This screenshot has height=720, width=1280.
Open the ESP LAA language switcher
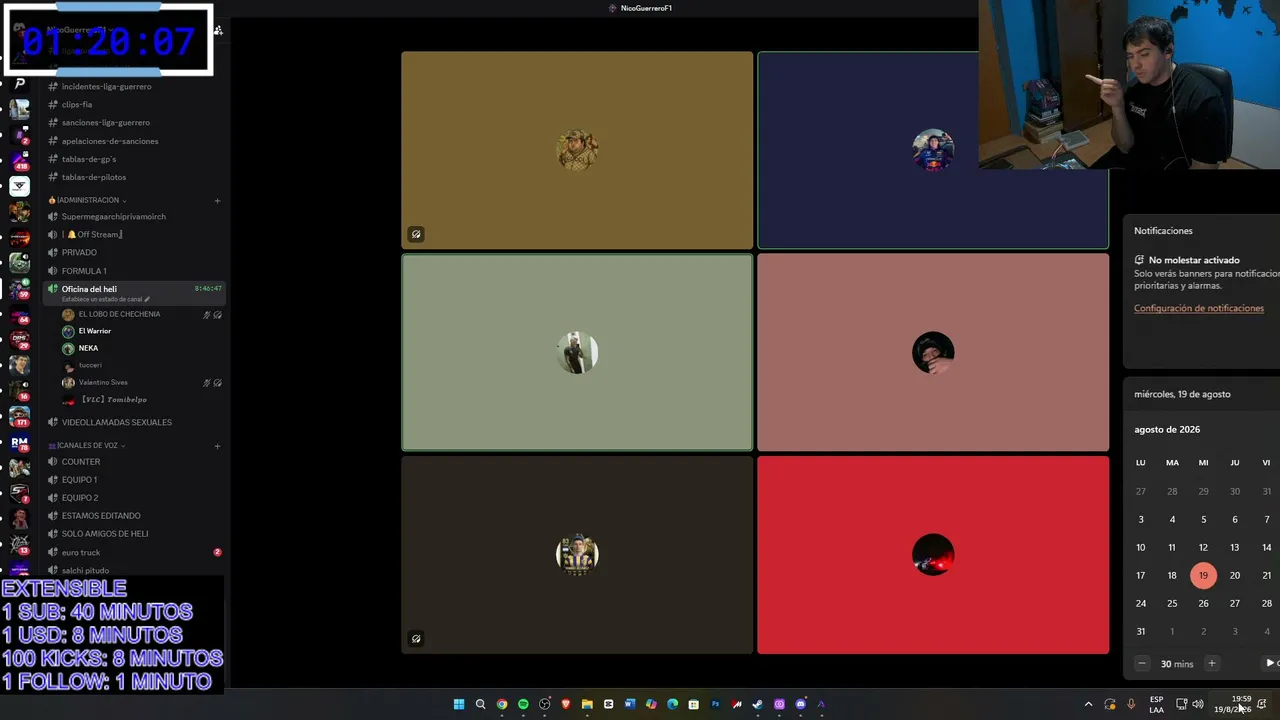click(1156, 704)
